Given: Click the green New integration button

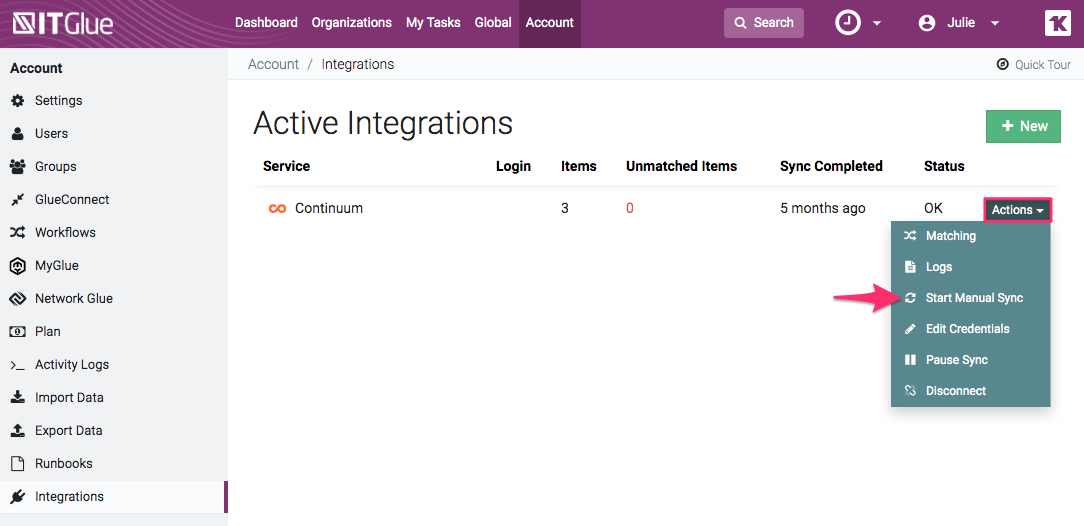Looking at the screenshot, I should [x=1023, y=126].
